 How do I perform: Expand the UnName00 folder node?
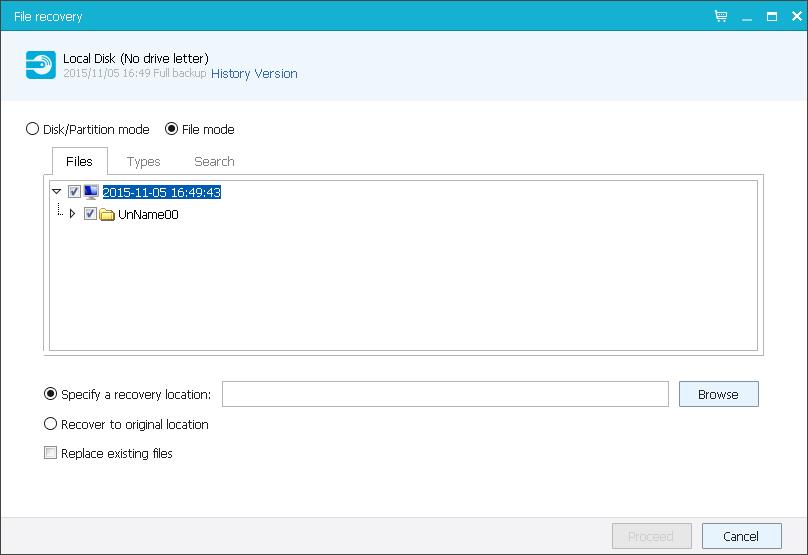(72, 213)
